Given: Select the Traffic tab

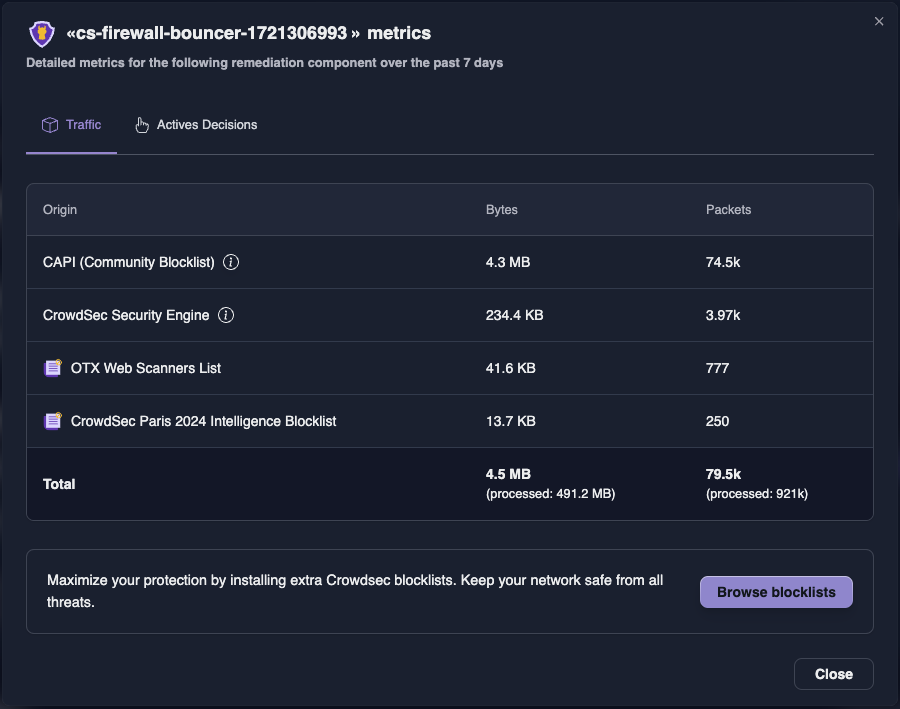Looking at the screenshot, I should tap(71, 124).
